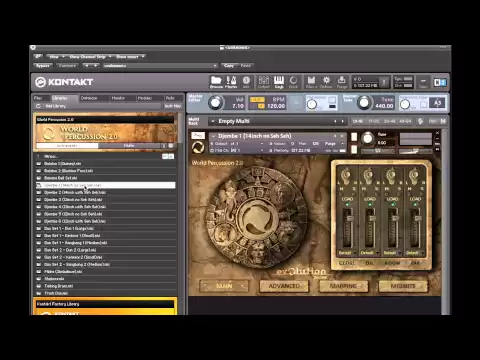Image resolution: width=480 pixels, height=360 pixels.
Task: Load previous instrument with left arrow in Djembe header
Action: click(x=335, y=136)
